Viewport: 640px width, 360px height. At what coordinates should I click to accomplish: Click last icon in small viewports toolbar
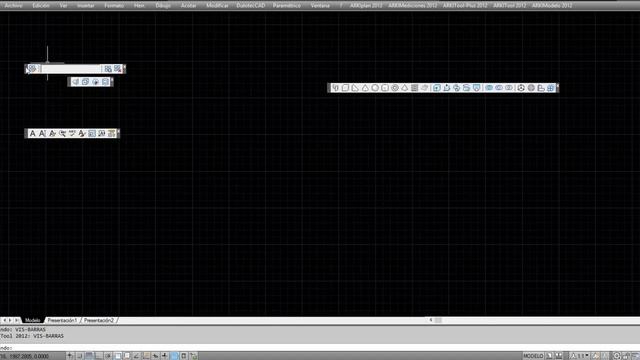pos(105,82)
